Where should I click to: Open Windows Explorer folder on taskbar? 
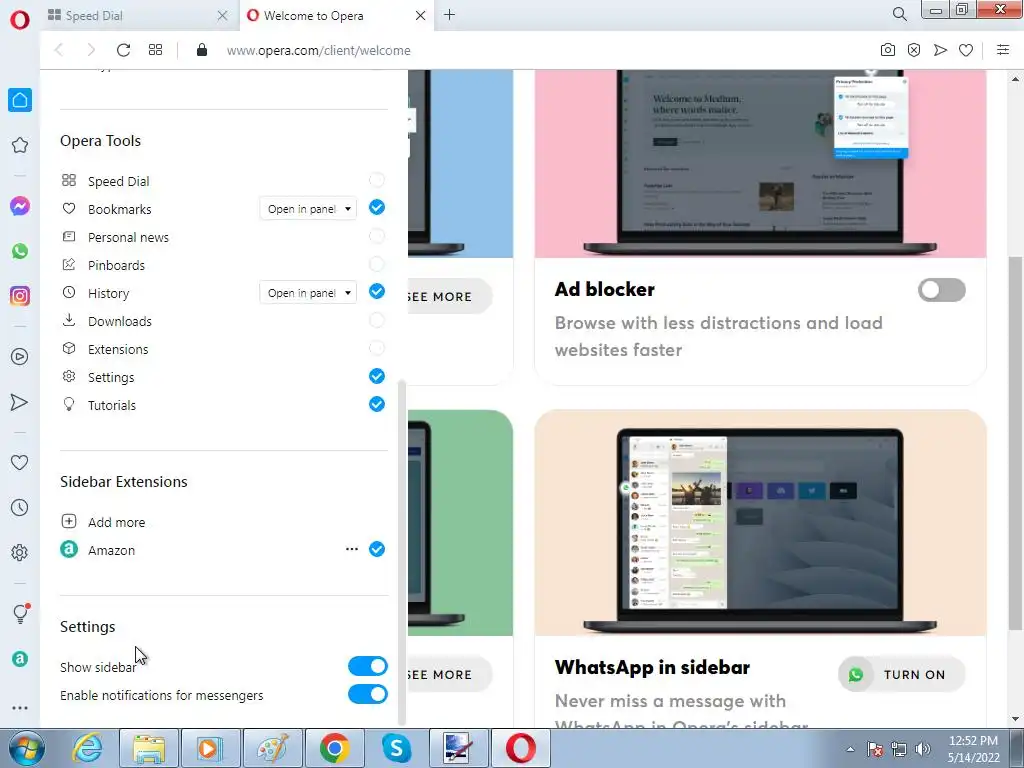coord(149,748)
